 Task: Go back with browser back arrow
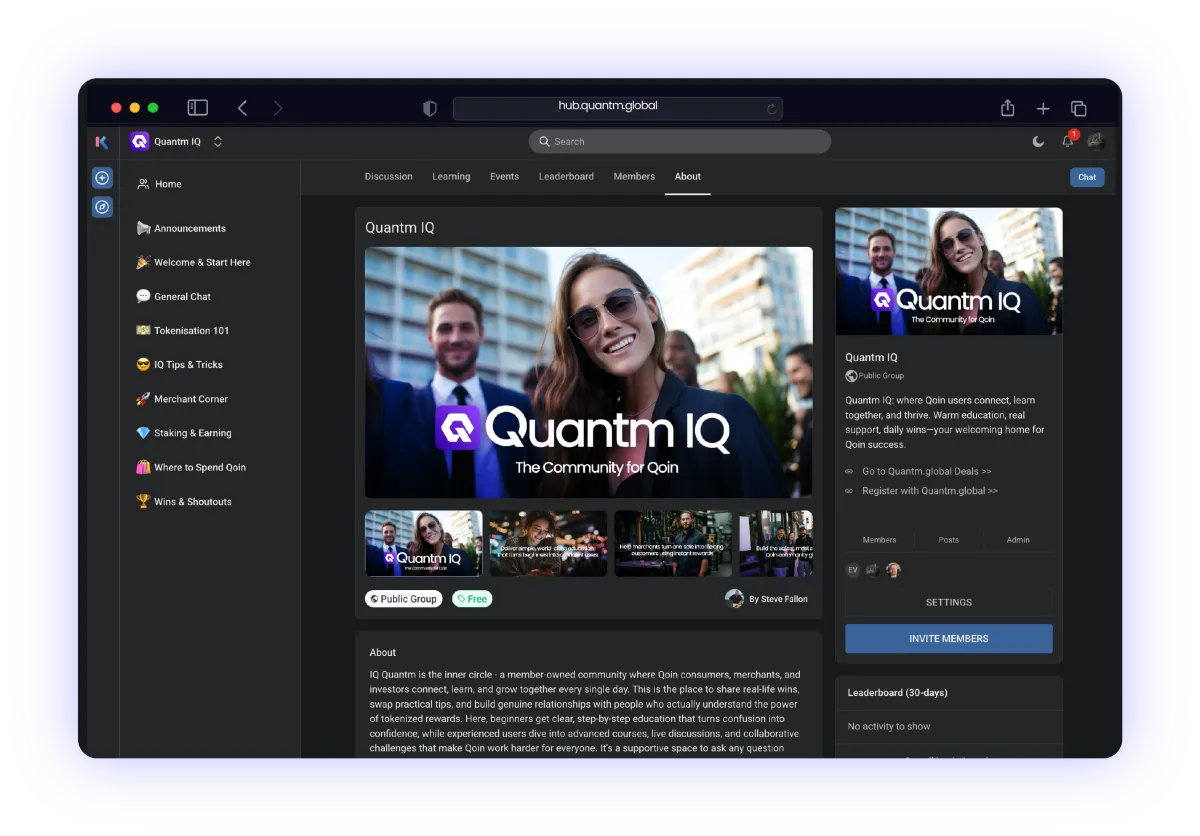pyautogui.click(x=242, y=108)
